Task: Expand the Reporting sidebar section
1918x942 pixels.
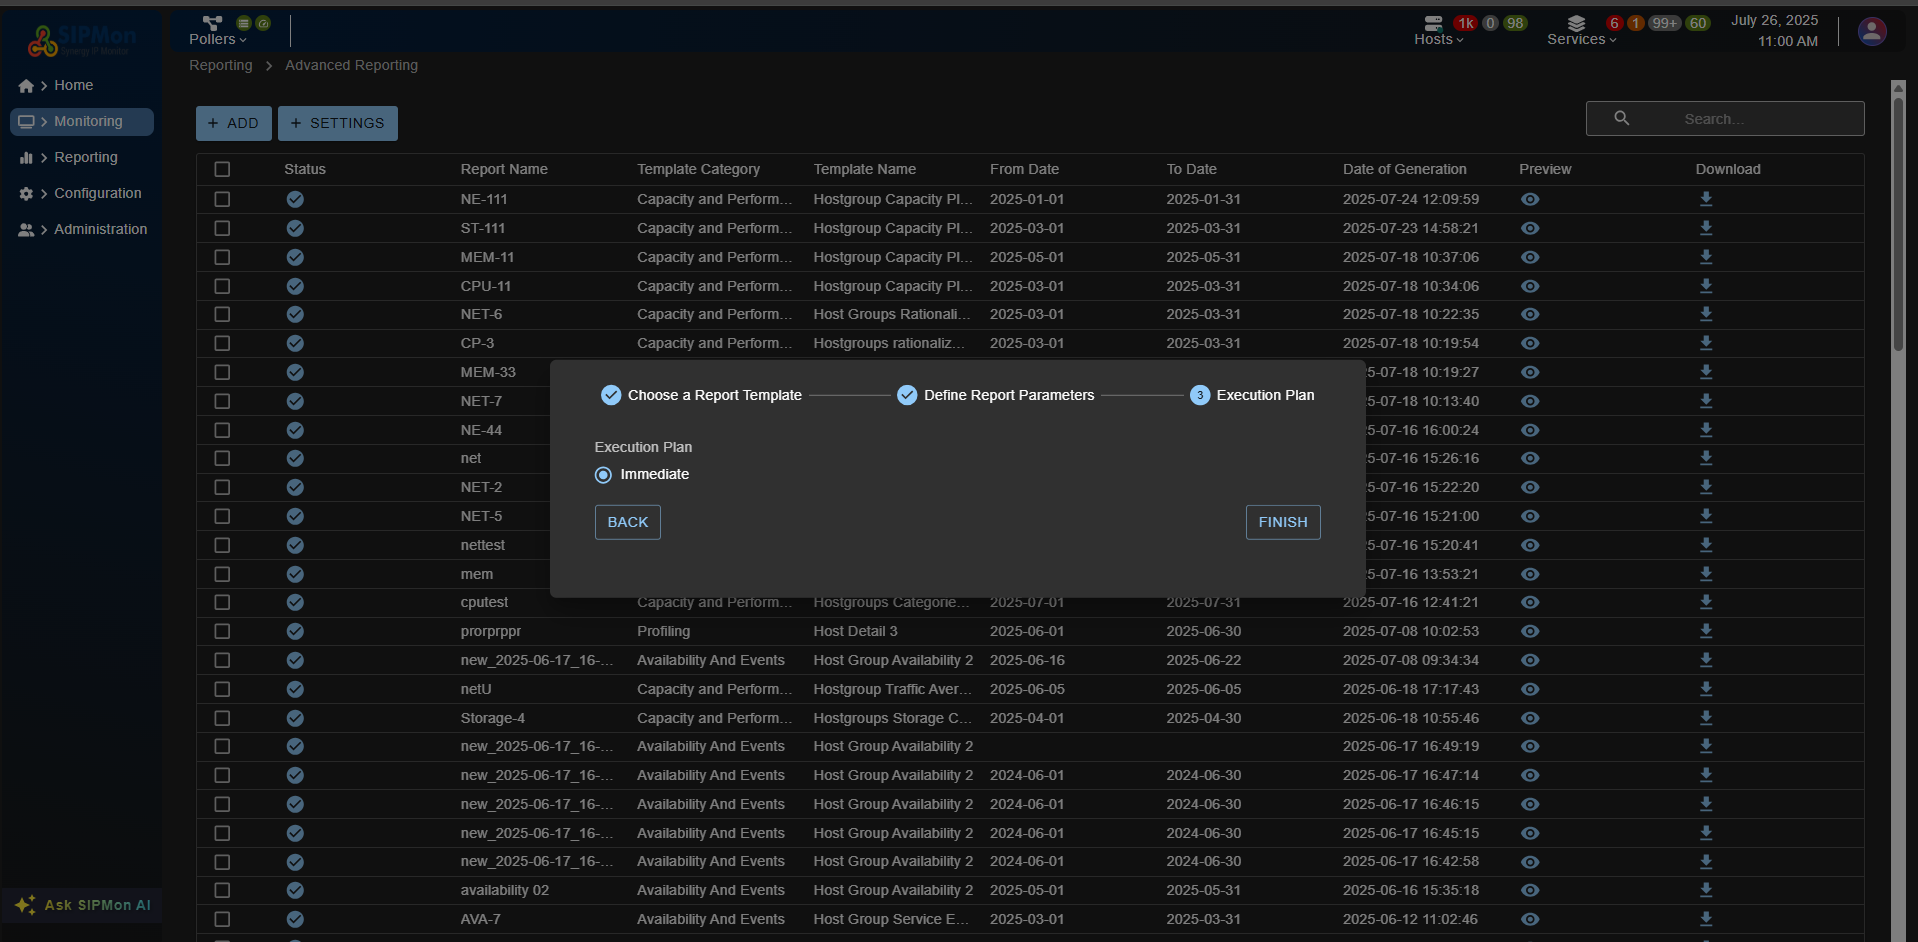Action: tap(85, 157)
